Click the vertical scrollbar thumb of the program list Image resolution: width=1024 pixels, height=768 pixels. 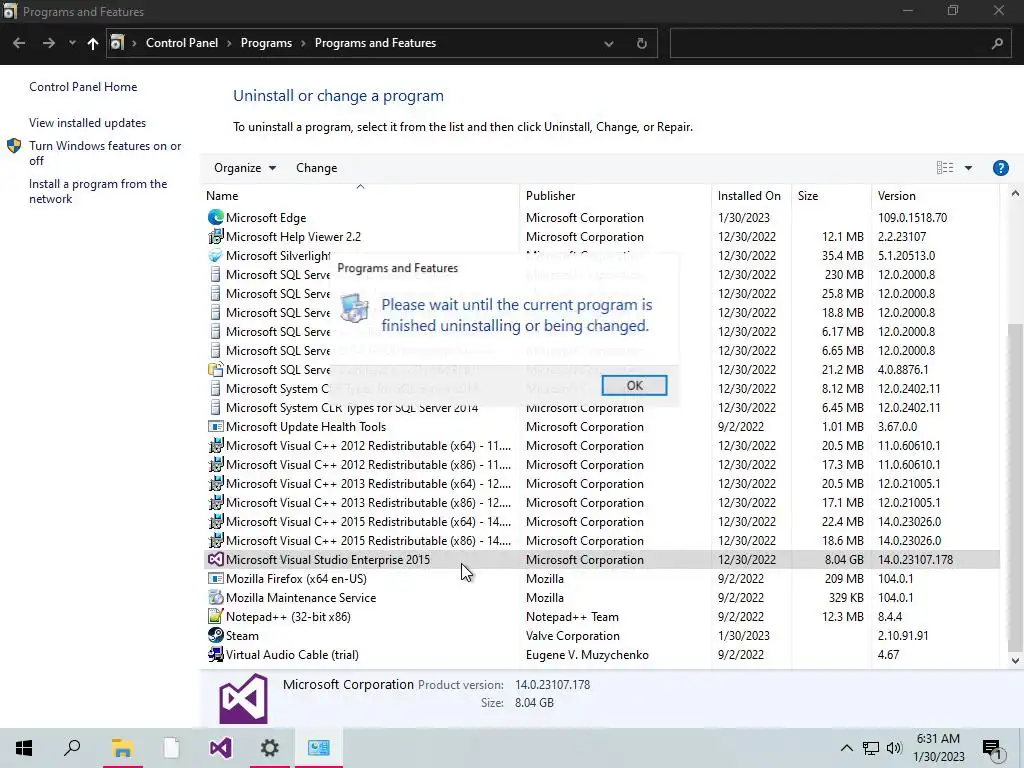click(x=1014, y=487)
